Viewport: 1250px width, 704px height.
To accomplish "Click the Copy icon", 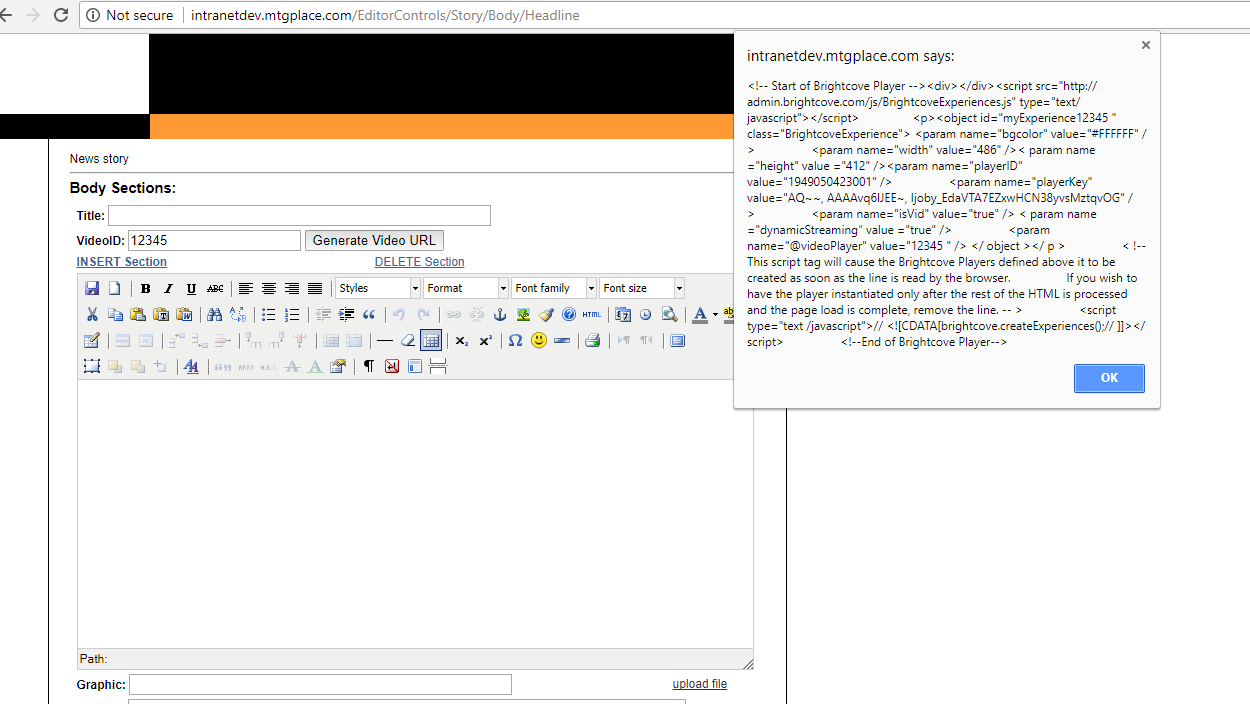I will click(x=115, y=314).
